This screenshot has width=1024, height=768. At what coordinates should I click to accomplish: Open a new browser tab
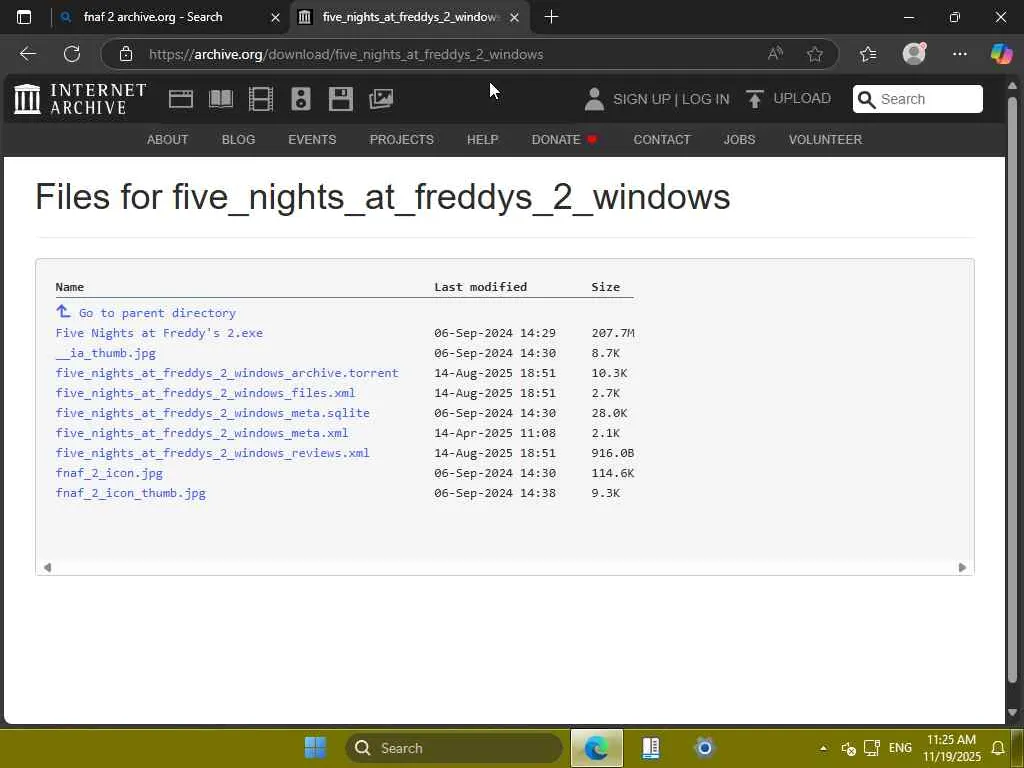551,17
